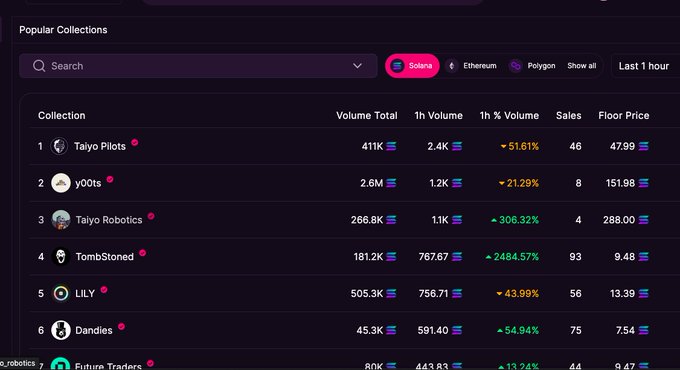
Task: Click the Solana icon beside 2.6M volume
Action: (x=391, y=183)
